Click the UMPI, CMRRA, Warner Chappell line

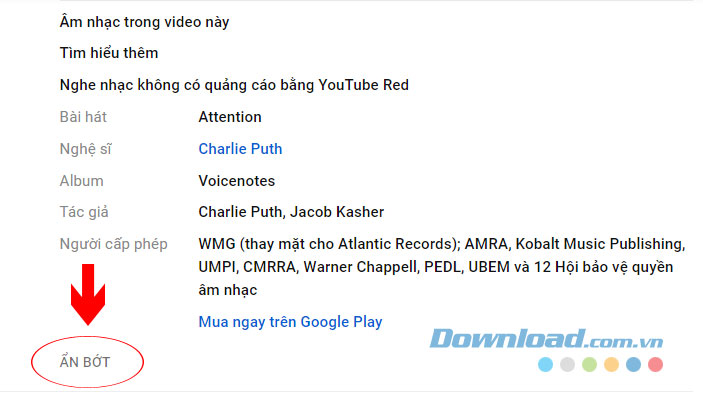[436, 267]
